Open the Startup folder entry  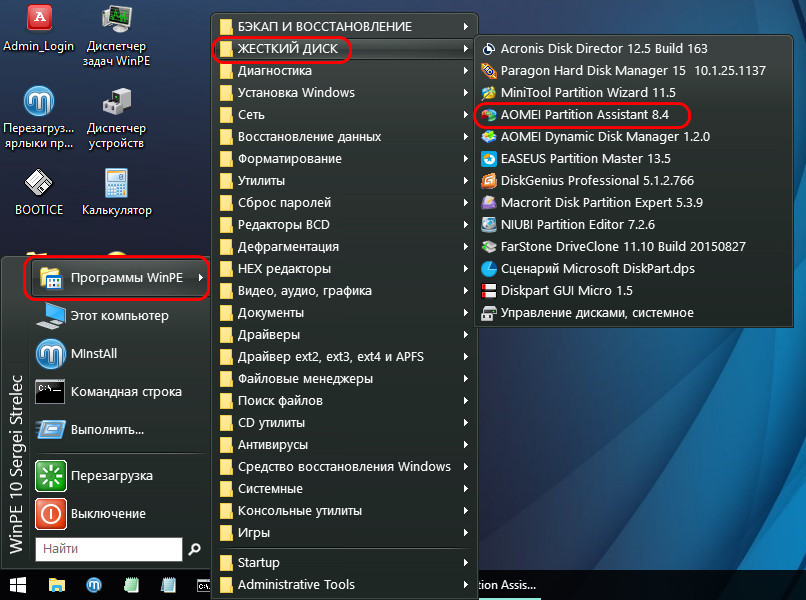click(x=344, y=563)
